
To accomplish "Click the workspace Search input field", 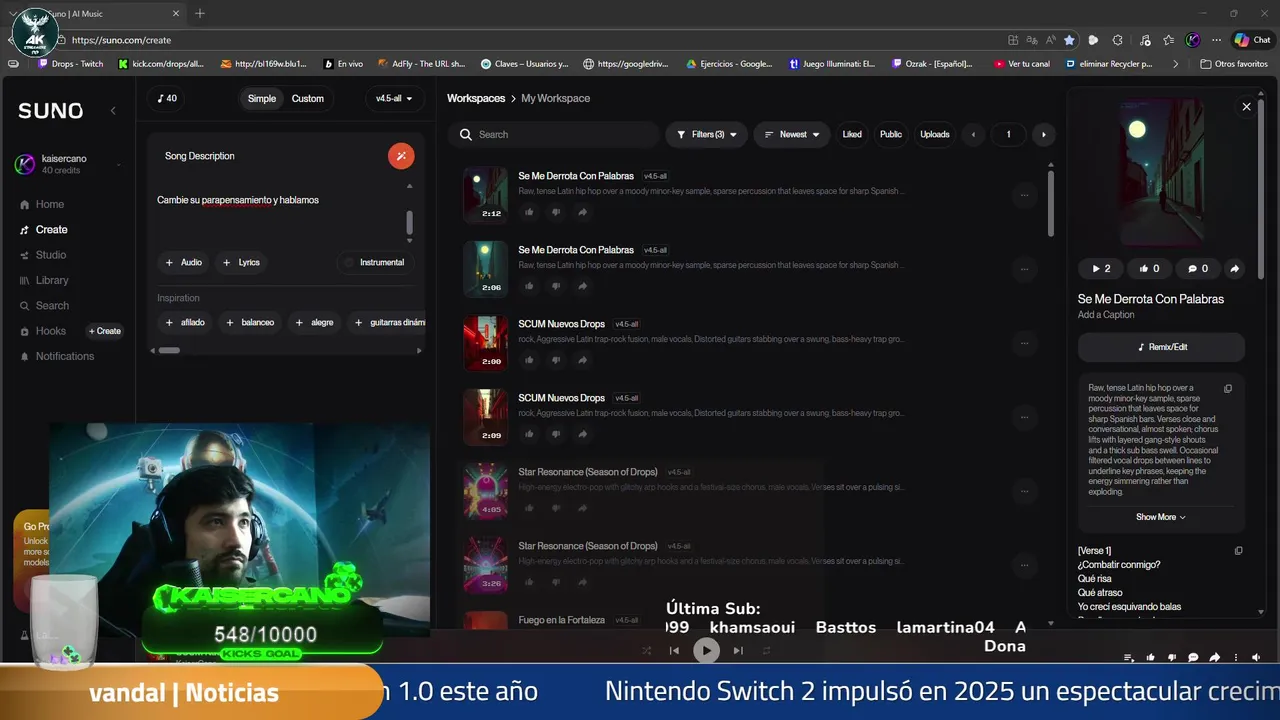I will coord(554,134).
